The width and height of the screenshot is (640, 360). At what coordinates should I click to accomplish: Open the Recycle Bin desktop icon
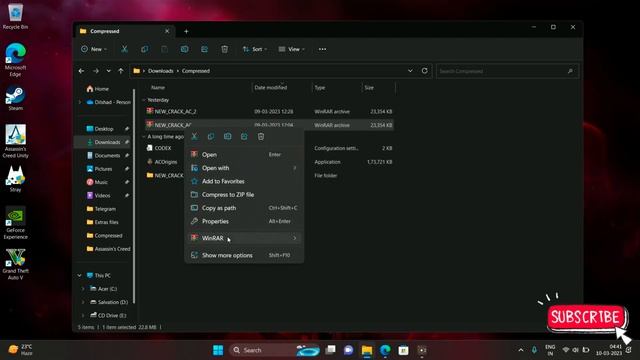point(15,16)
